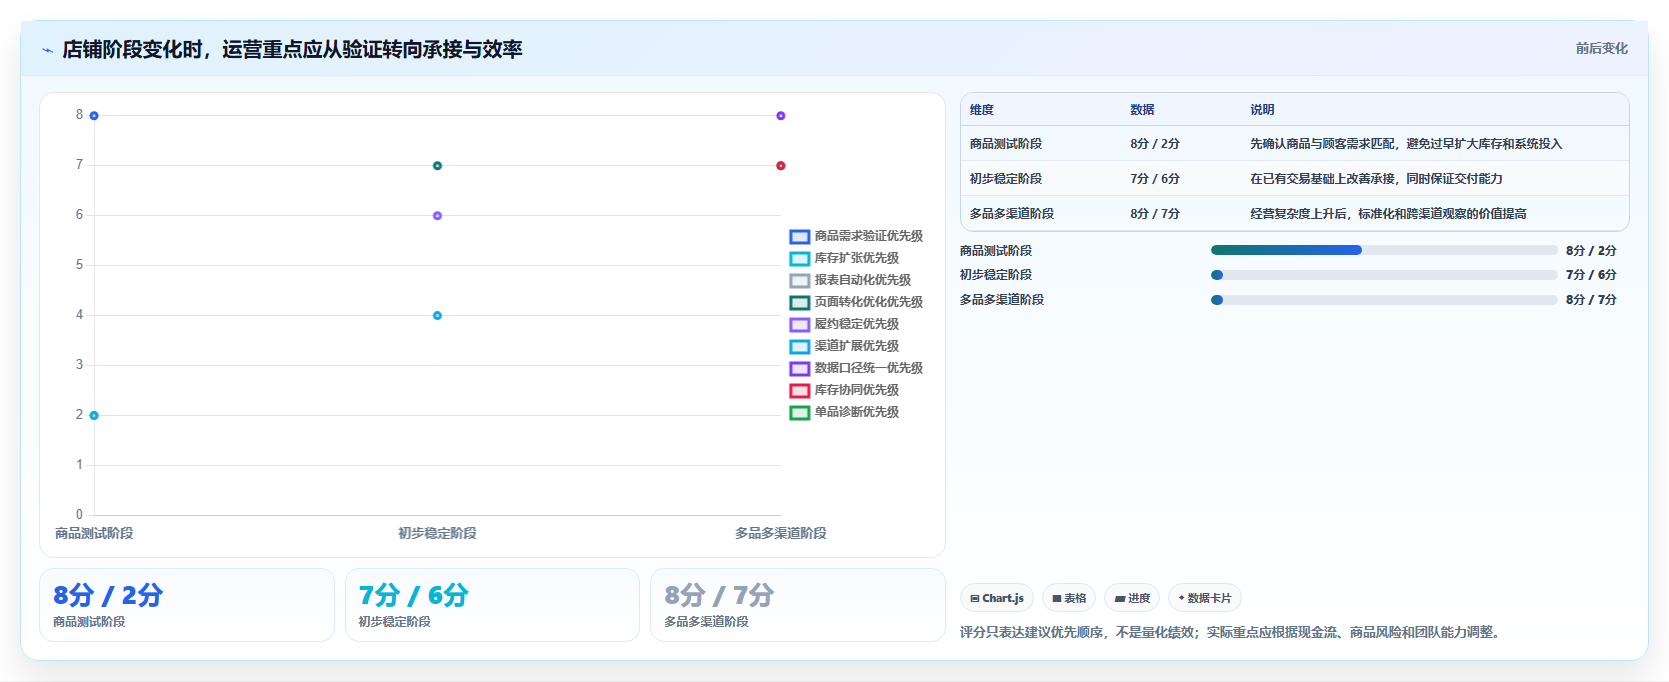Click the 进度 tag chip
Viewport: 1669px width, 682px height.
[1132, 598]
